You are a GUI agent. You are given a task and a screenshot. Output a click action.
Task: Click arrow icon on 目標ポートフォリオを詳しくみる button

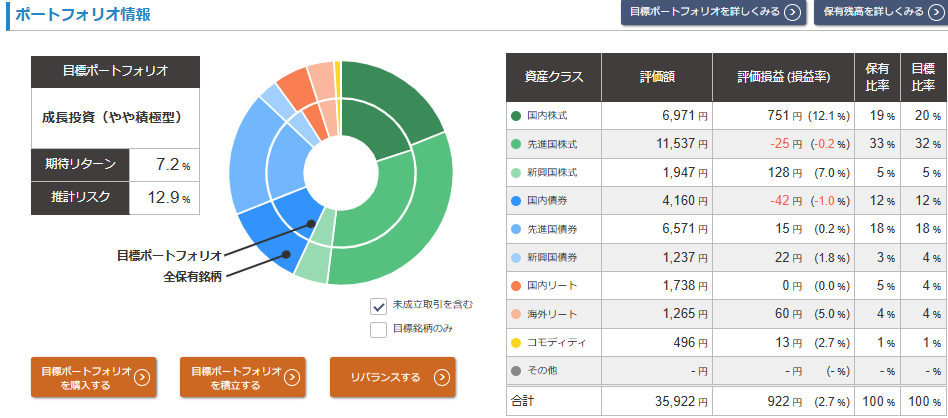792,13
